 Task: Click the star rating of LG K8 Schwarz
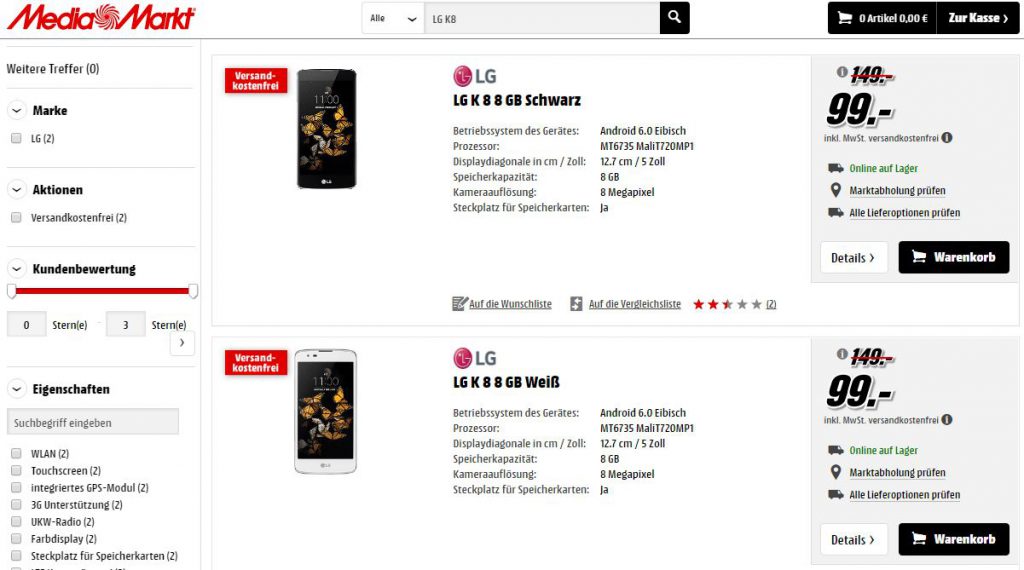coord(727,304)
